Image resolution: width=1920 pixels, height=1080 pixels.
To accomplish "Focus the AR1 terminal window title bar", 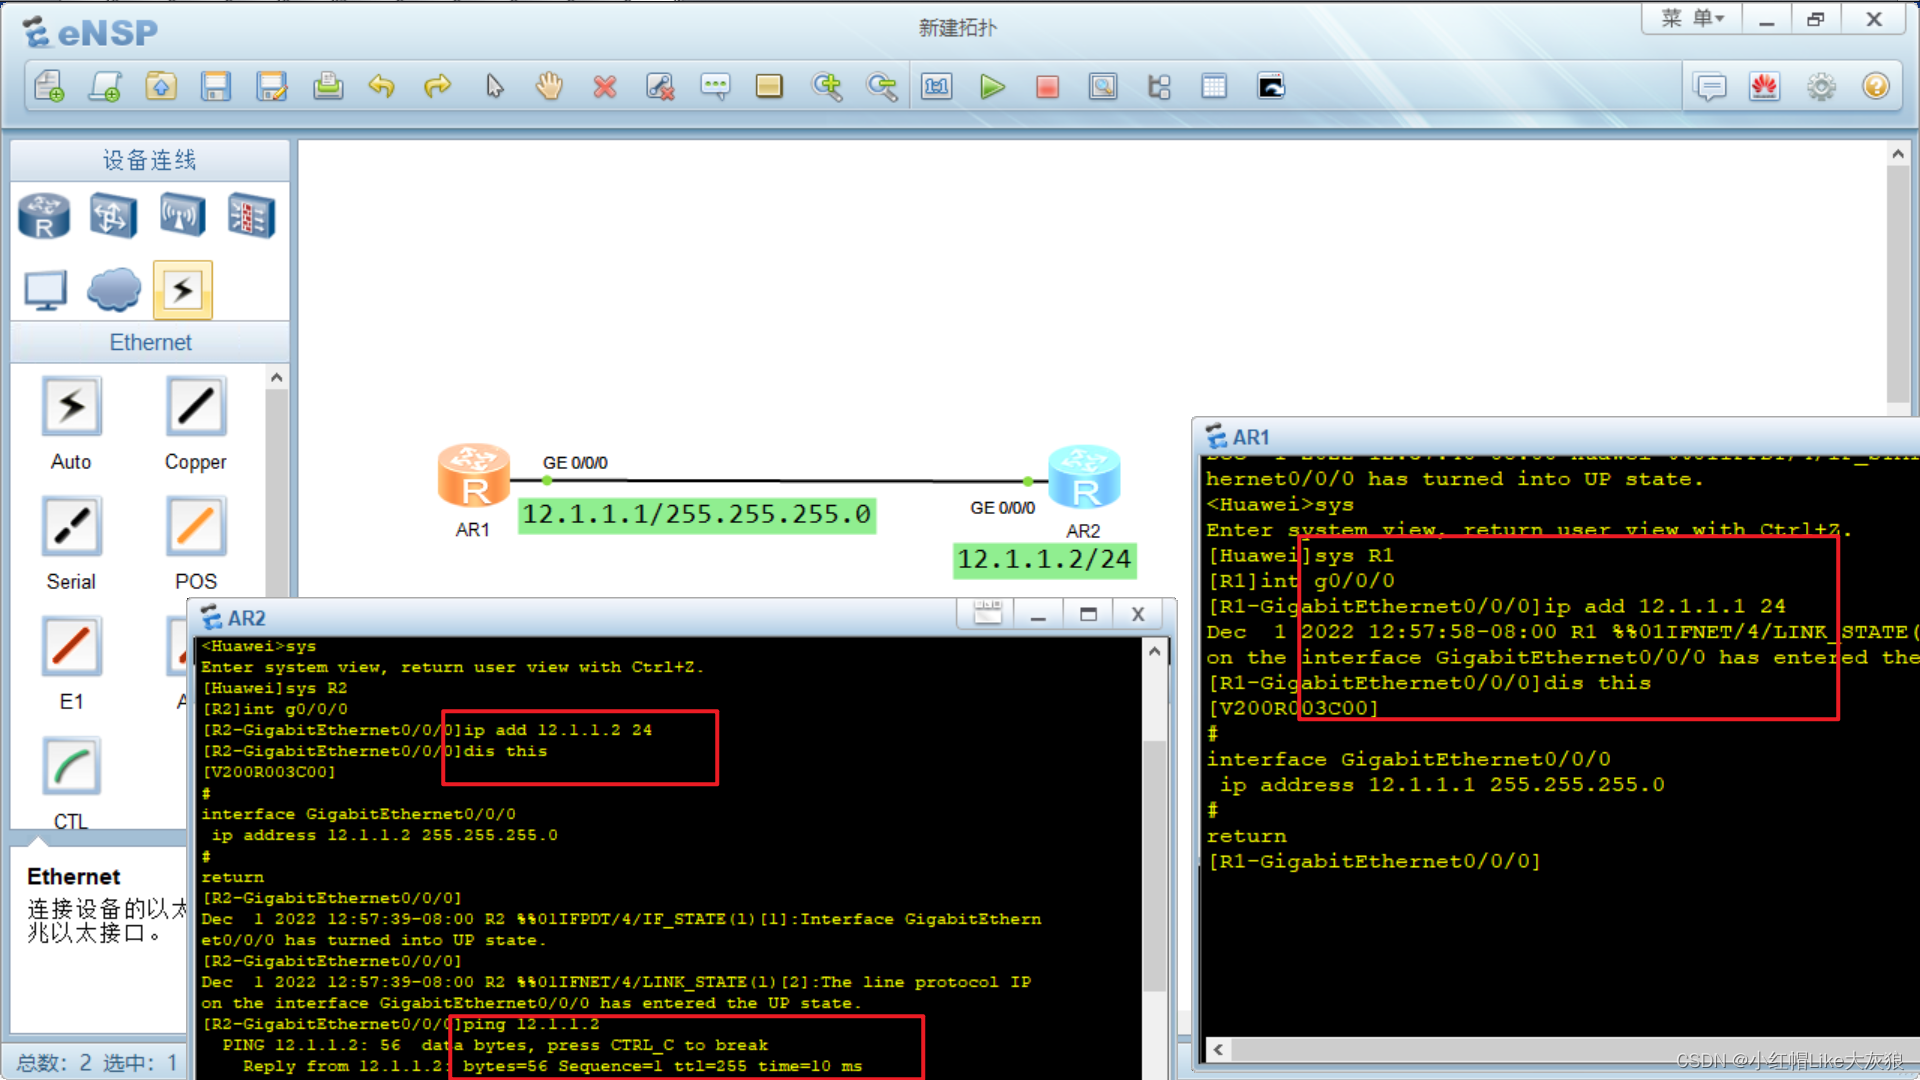I will (1253, 437).
